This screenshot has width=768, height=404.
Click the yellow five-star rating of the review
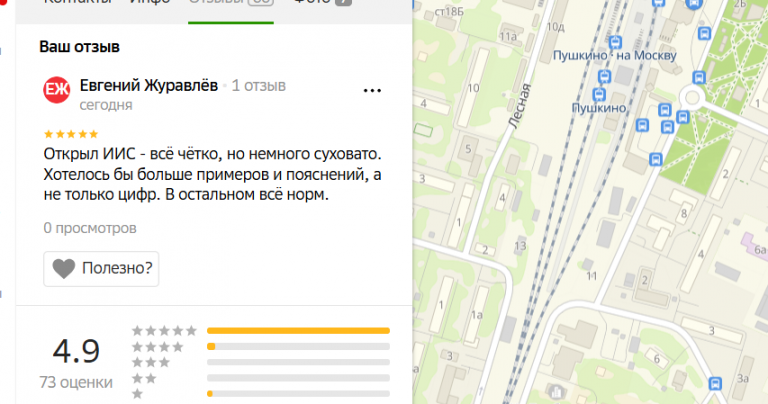pos(71,134)
